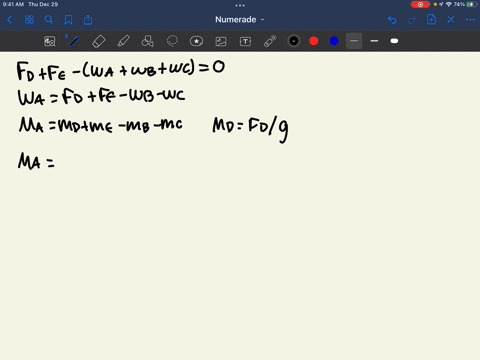The height and width of the screenshot is (360, 480).
Task: Choose the black pen color
Action: [294, 41]
